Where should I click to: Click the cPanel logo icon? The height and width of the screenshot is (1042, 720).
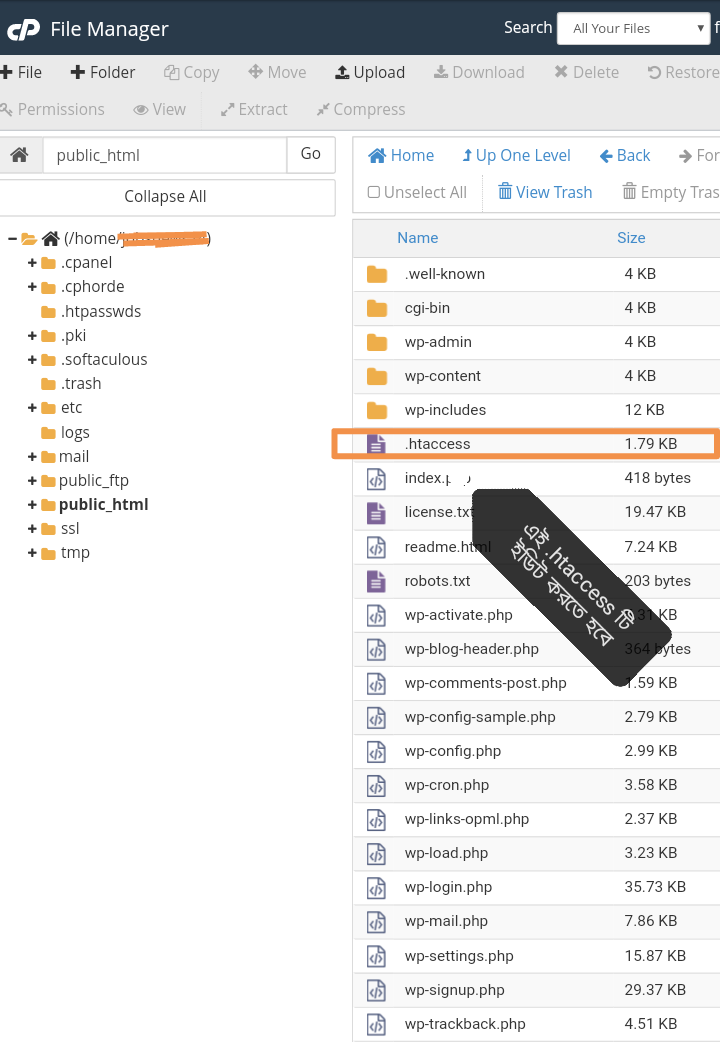(x=22, y=30)
